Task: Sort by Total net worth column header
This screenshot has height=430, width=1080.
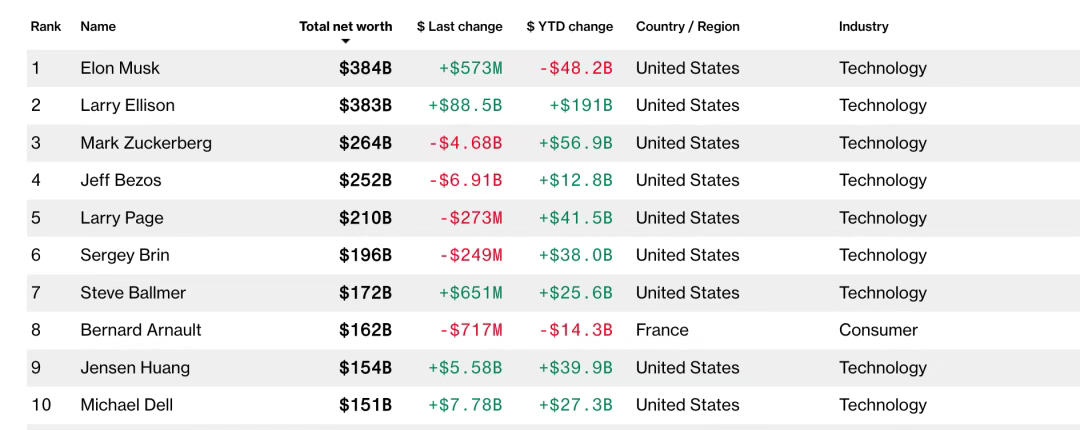Action: (345, 26)
